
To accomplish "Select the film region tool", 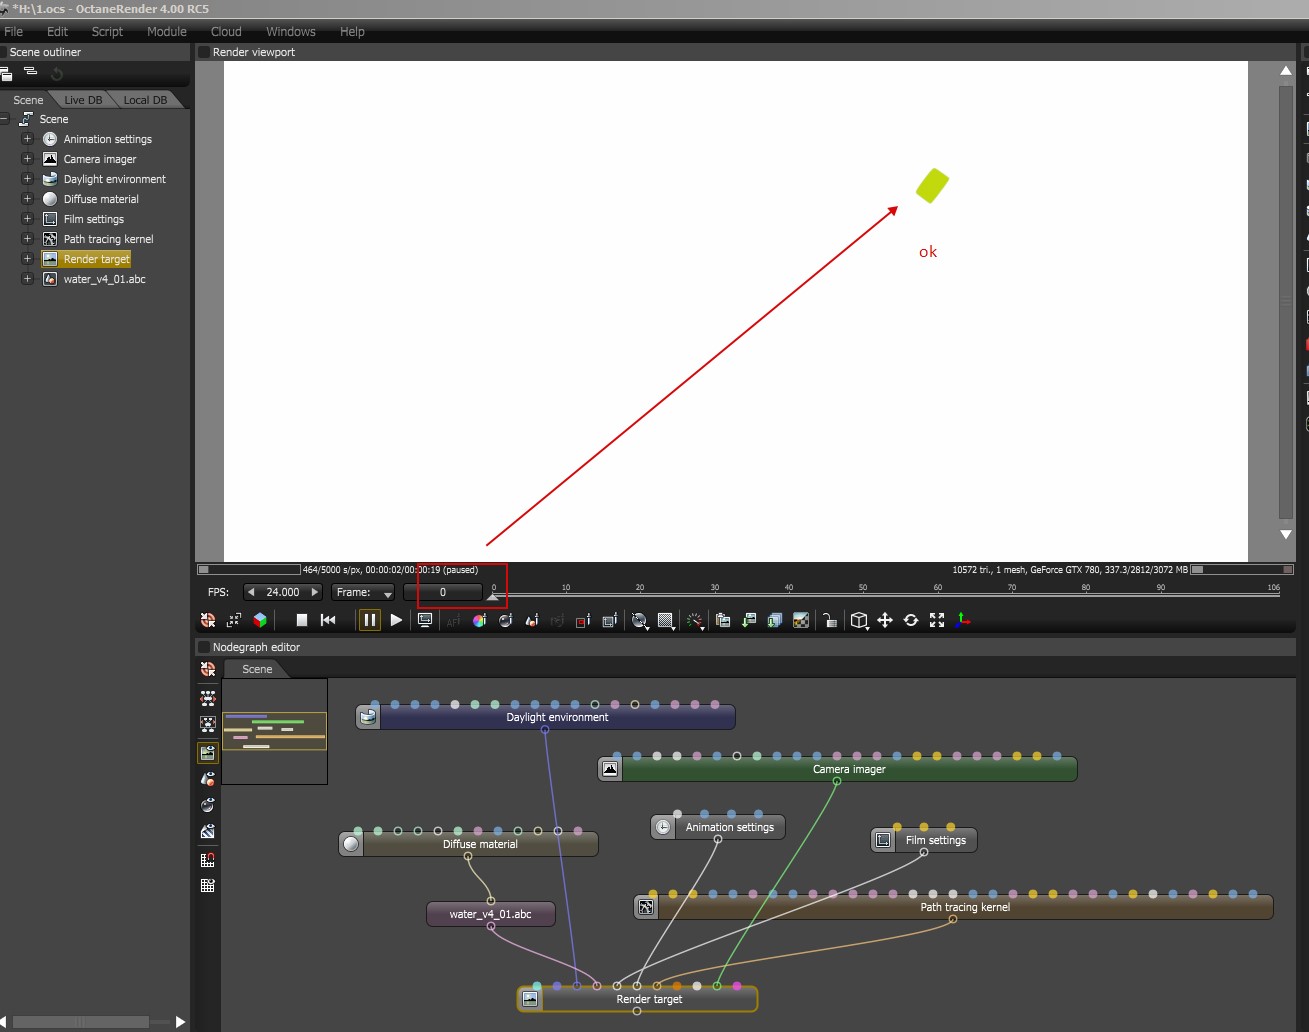I will 609,620.
